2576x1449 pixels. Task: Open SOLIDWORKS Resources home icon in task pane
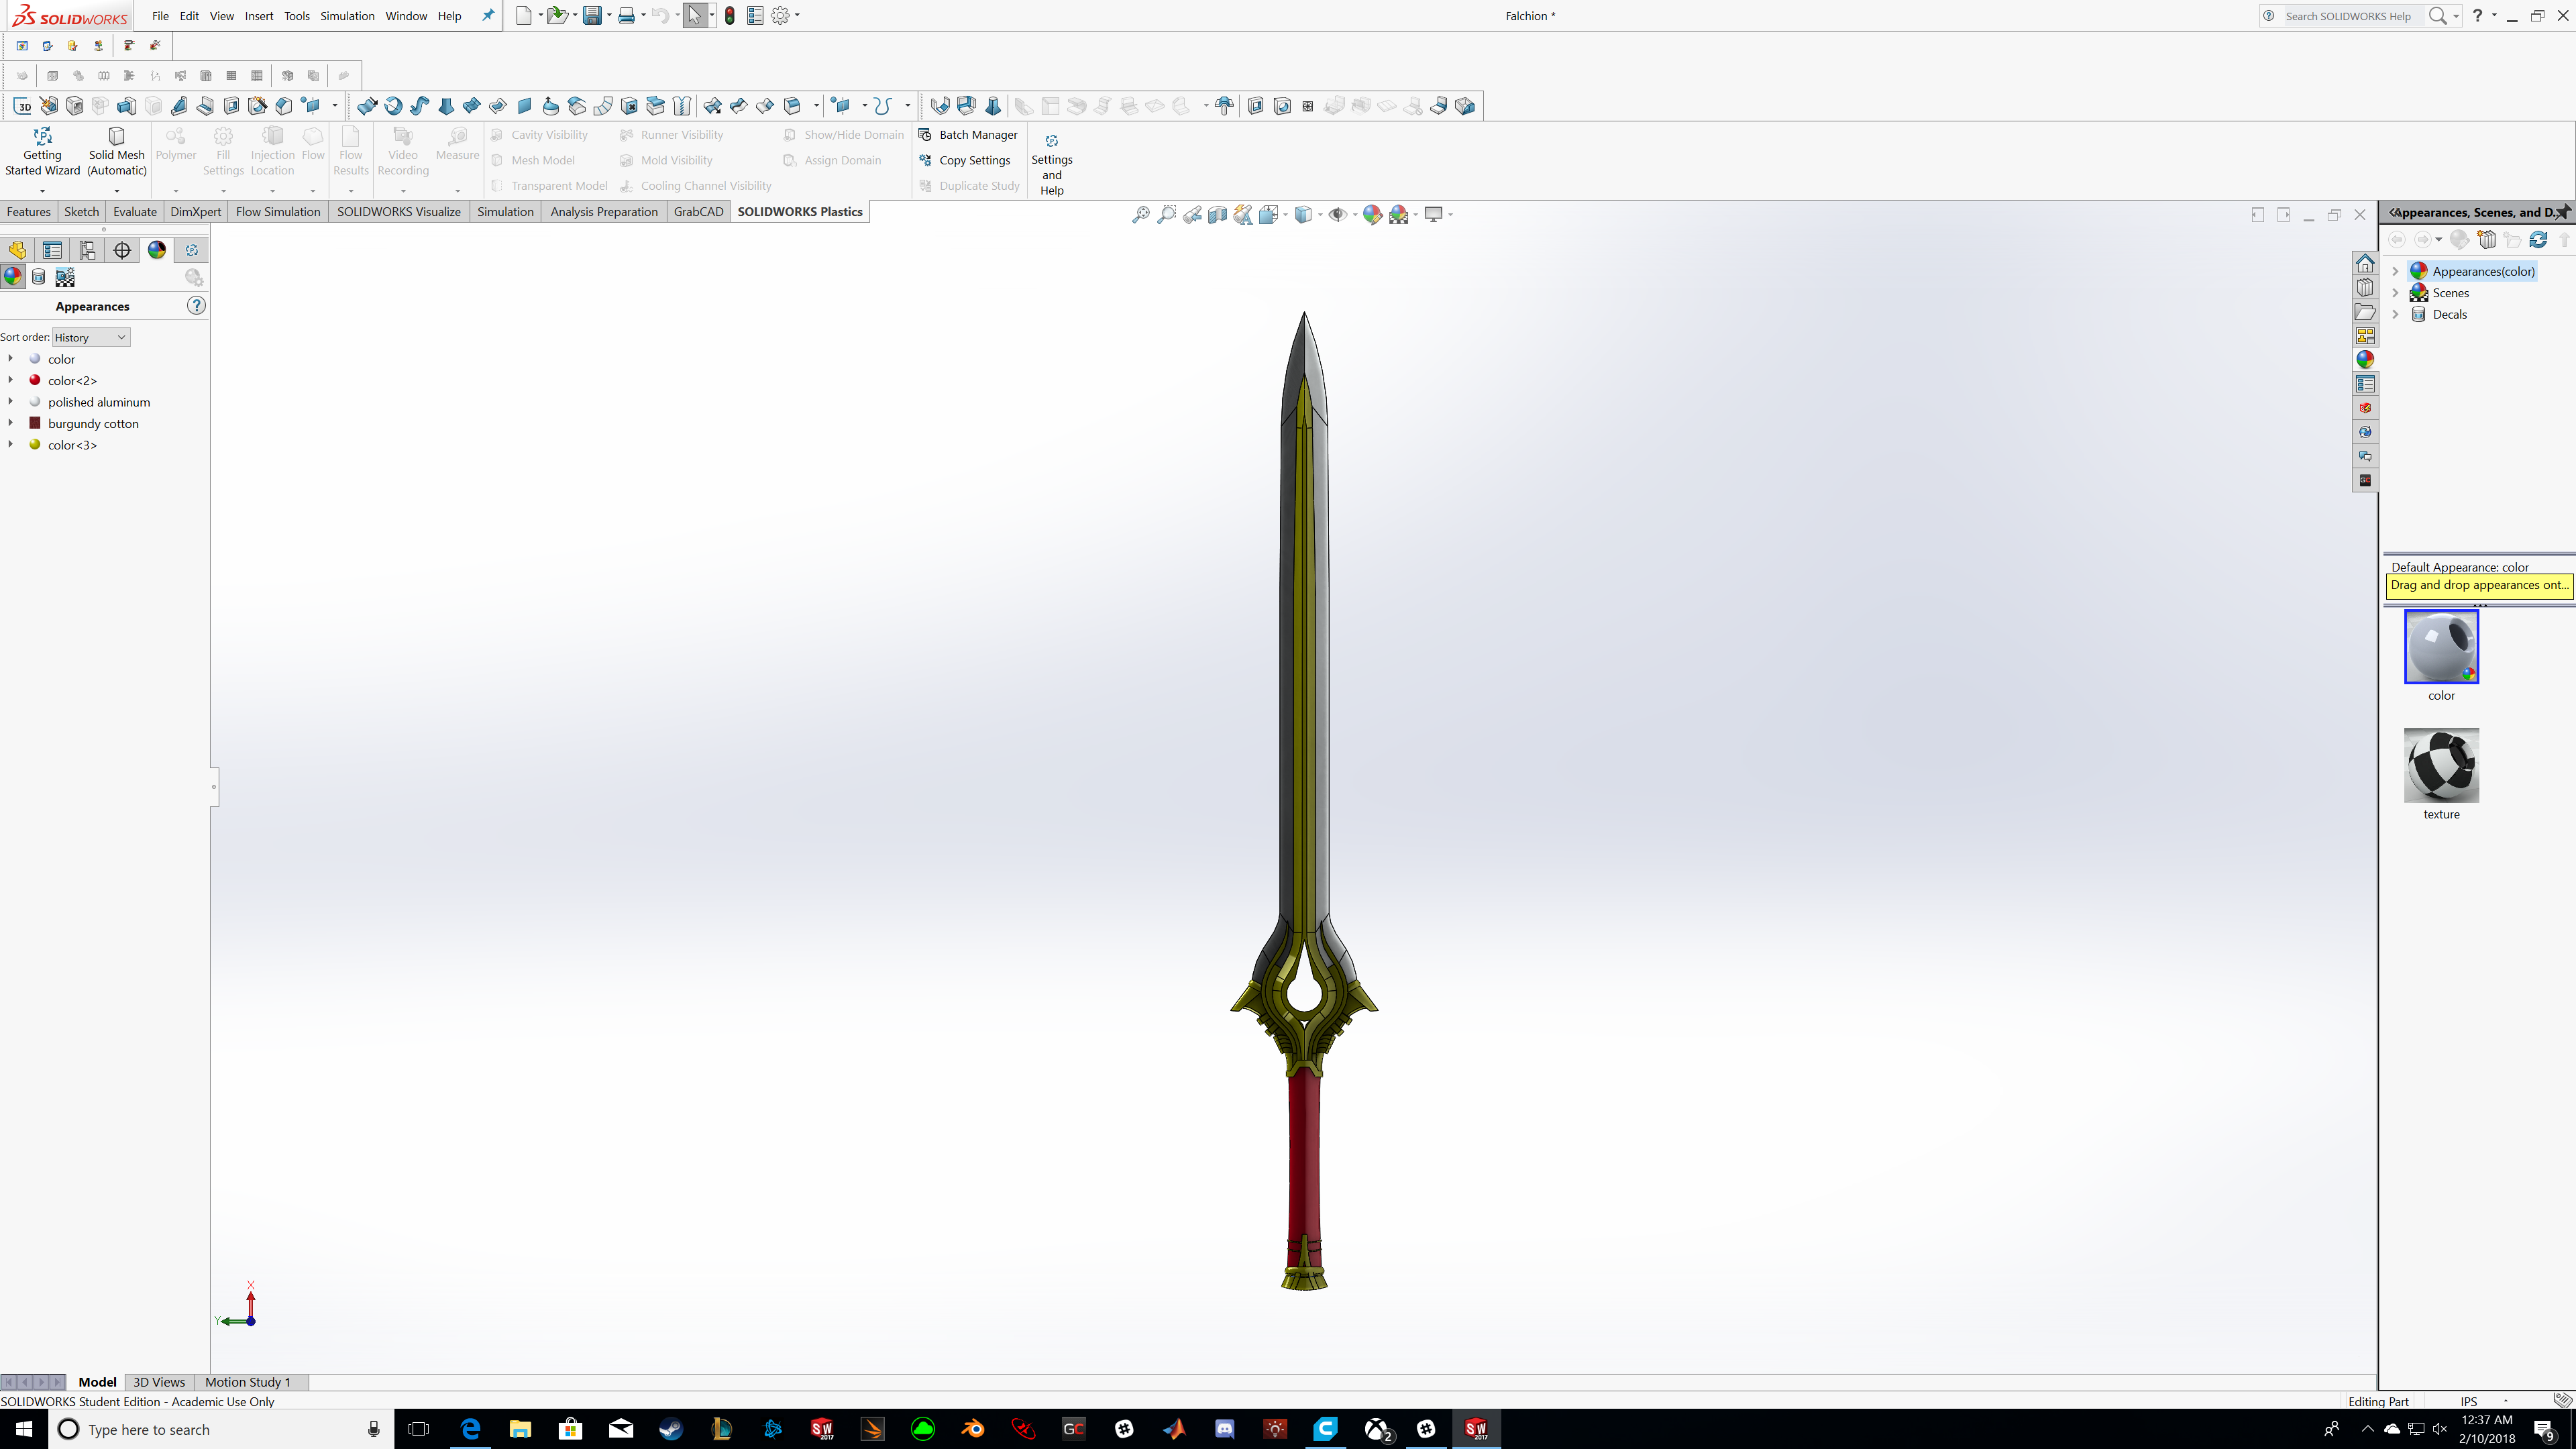[x=2365, y=263]
